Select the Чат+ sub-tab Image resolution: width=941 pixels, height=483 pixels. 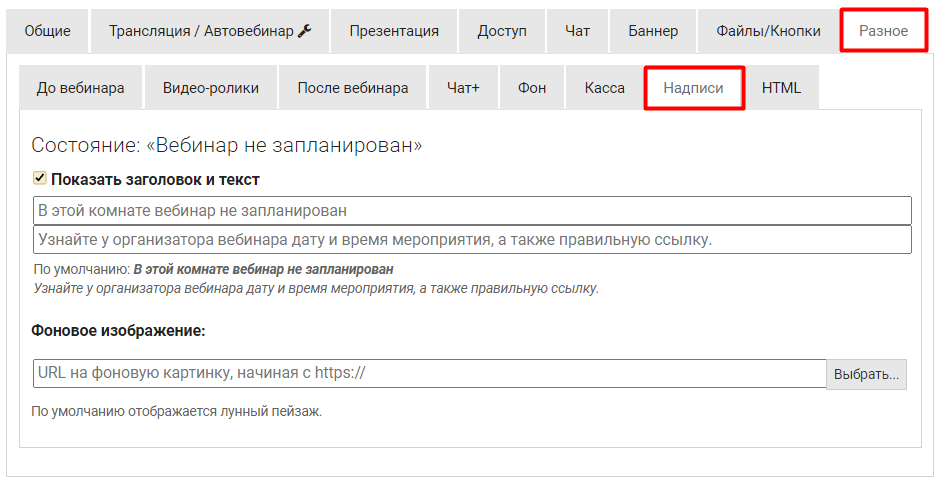point(463,88)
